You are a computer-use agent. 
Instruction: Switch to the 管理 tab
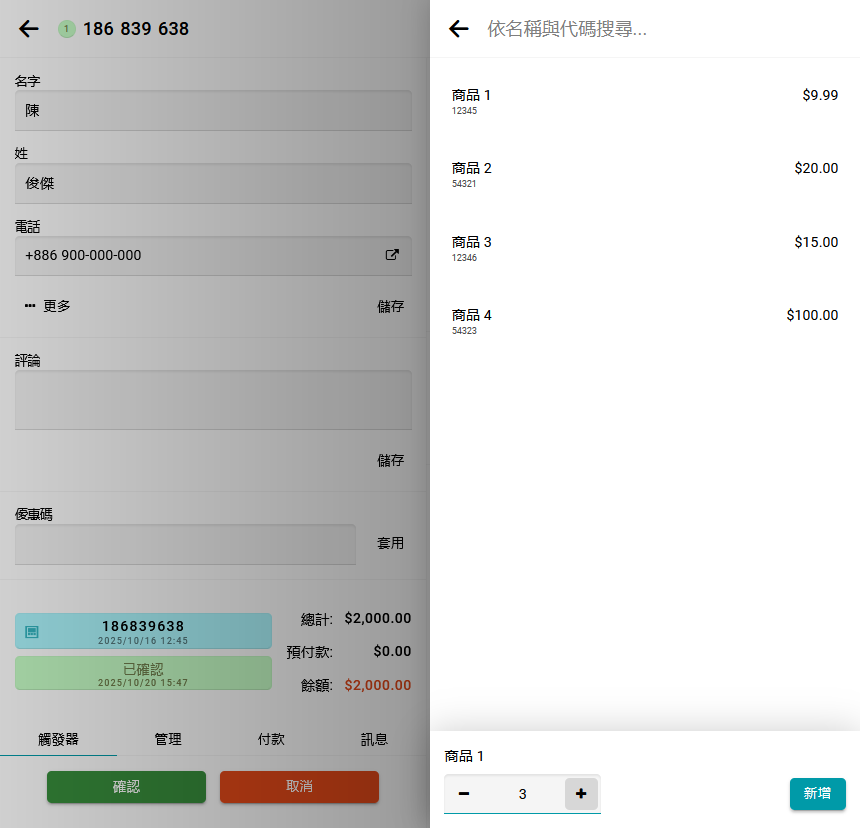(168, 739)
